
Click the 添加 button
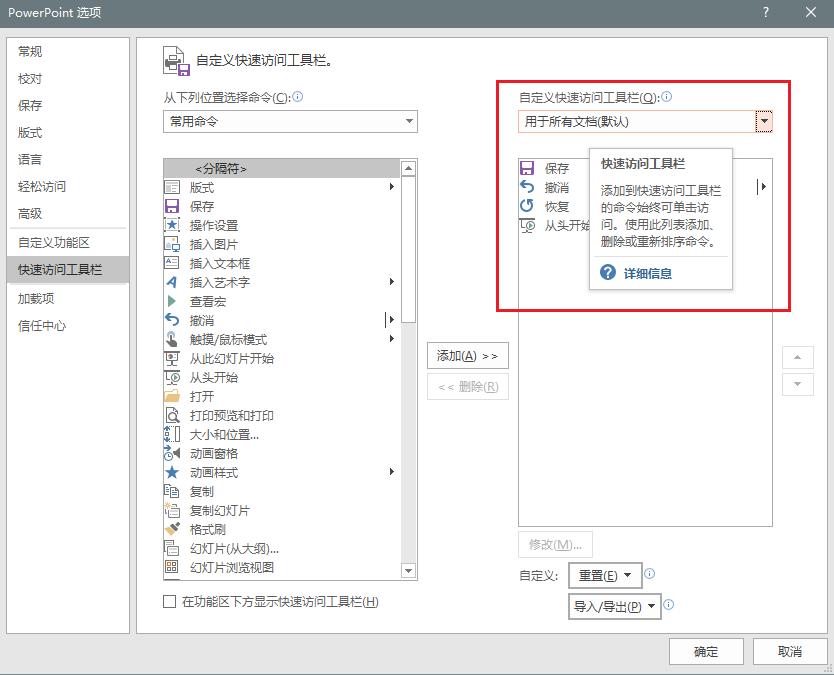coord(467,356)
